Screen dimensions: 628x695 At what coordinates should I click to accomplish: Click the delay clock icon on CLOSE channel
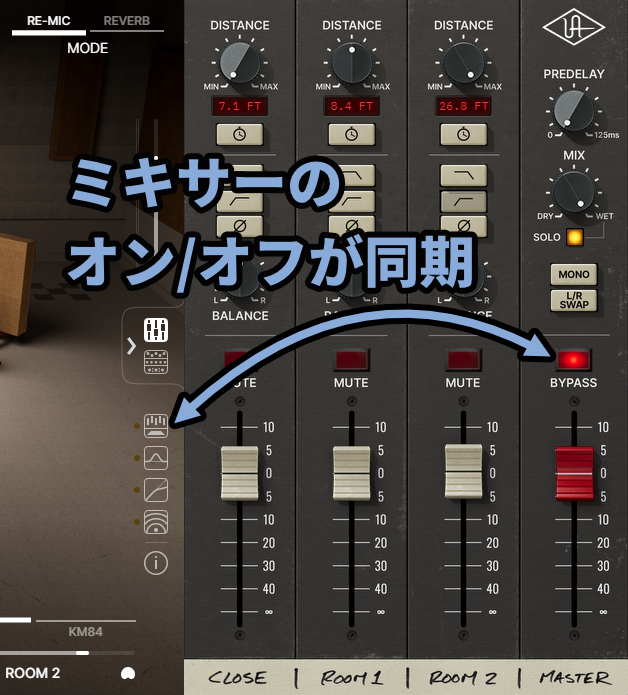[239, 133]
